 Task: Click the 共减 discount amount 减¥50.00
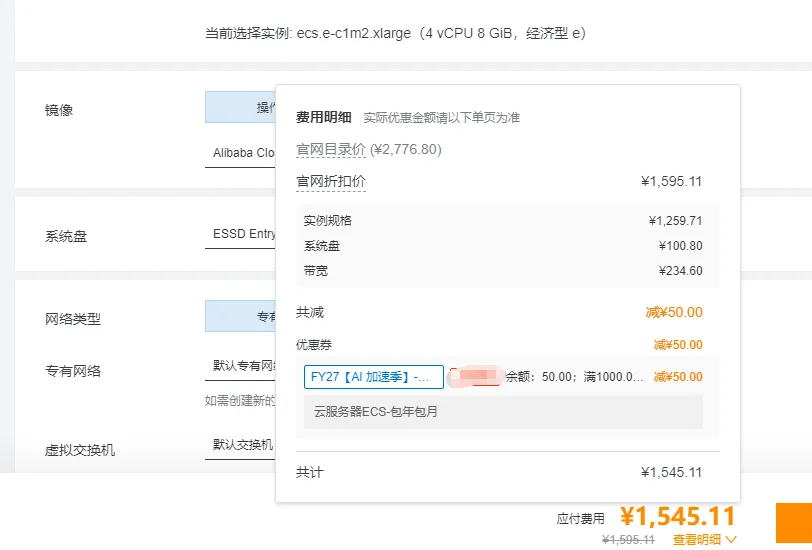click(x=674, y=312)
